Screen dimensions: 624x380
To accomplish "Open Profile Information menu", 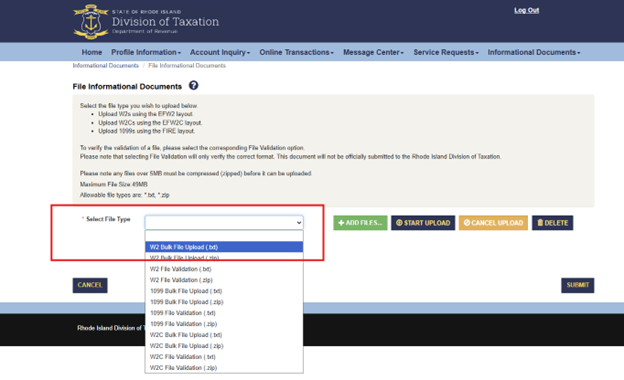I will (146, 52).
